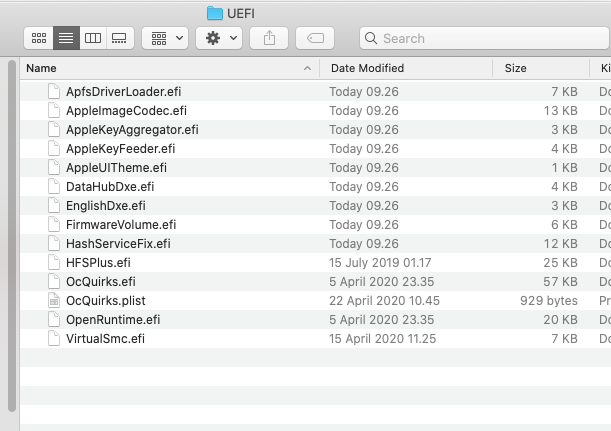Click the search magnifier icon
611x431 pixels.
(x=371, y=38)
